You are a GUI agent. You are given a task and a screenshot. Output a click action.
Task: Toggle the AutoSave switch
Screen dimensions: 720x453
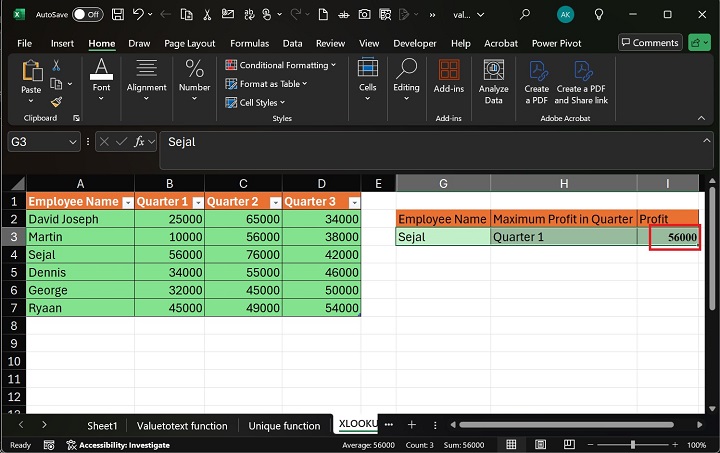[87, 15]
